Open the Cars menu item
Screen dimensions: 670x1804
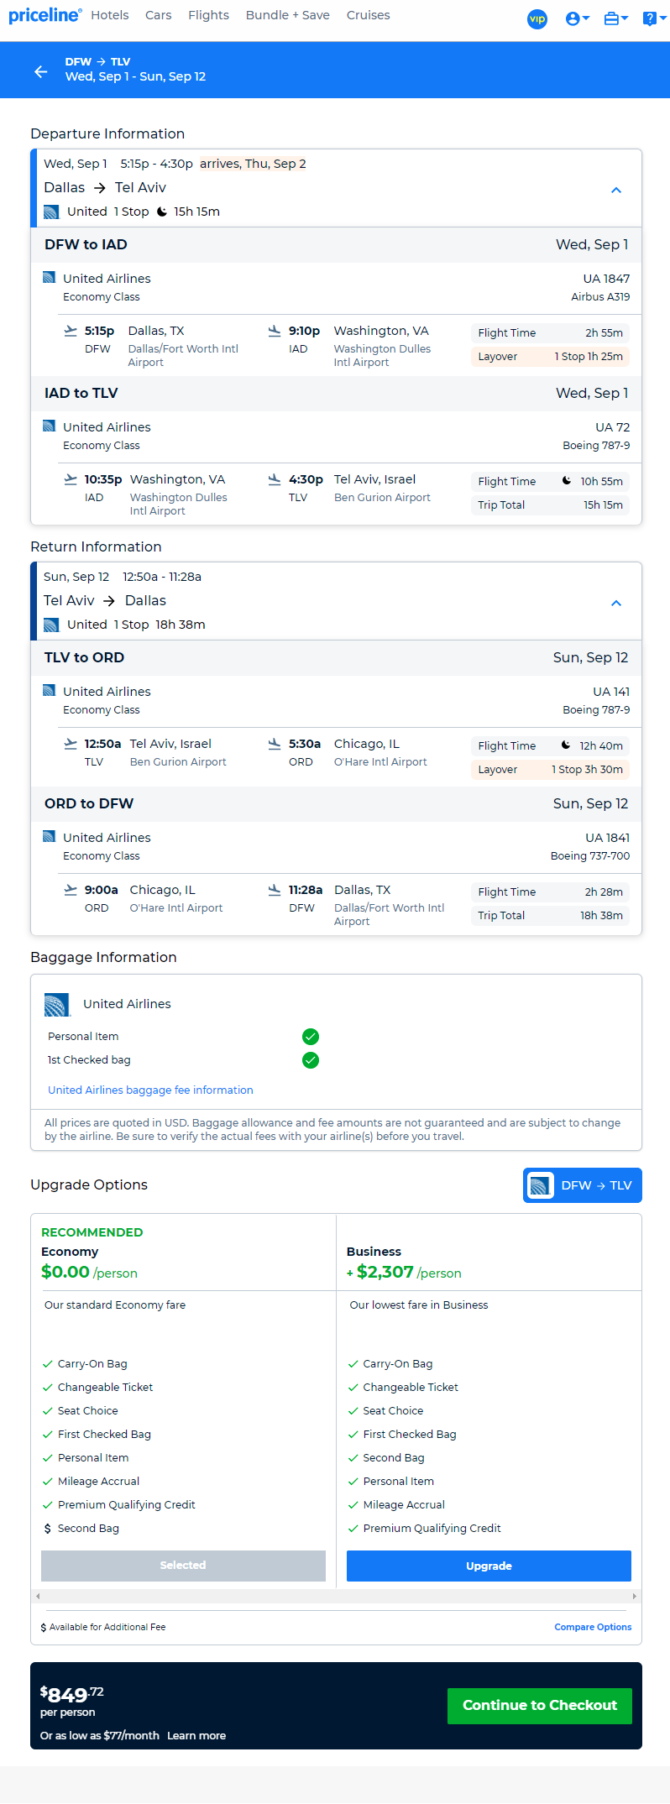[158, 15]
